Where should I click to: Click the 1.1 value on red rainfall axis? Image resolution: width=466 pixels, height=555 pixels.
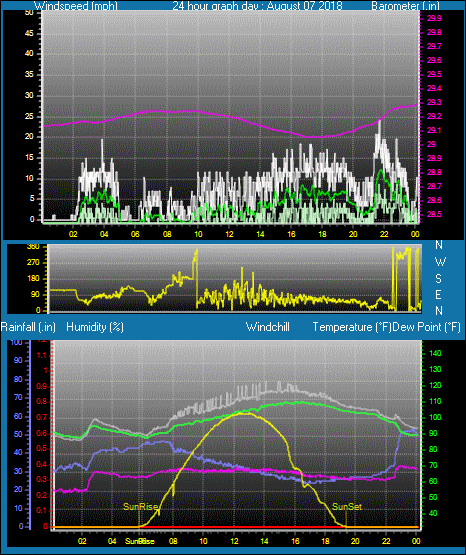42,355
